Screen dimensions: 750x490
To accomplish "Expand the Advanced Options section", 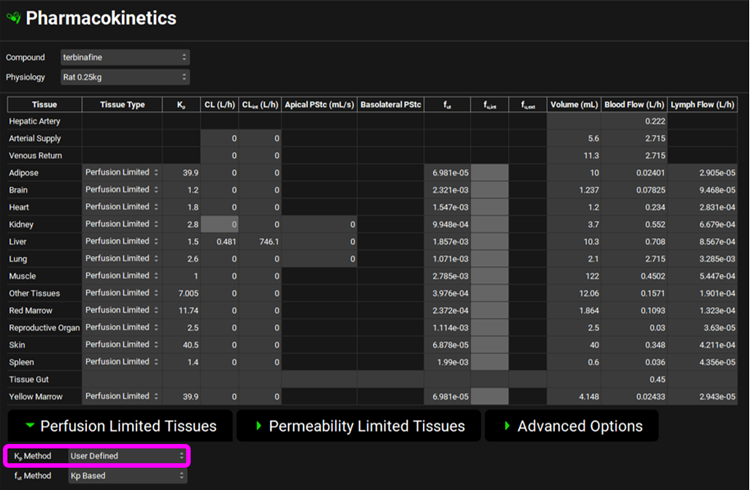I will tap(571, 426).
